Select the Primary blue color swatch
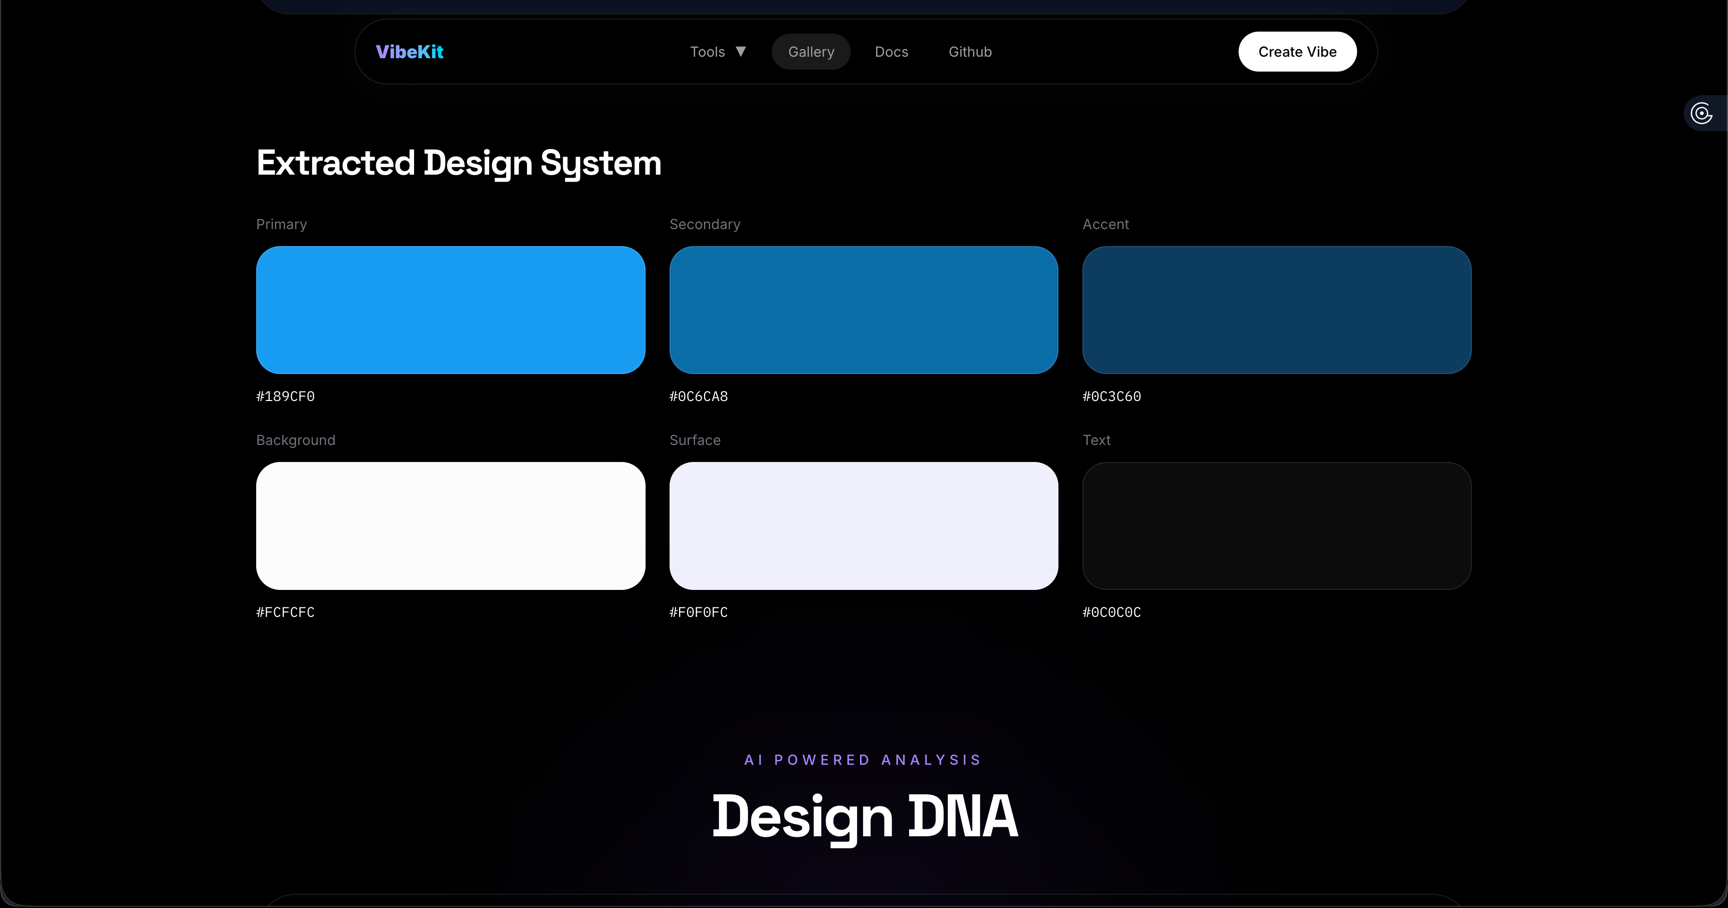Image resolution: width=1728 pixels, height=908 pixels. 450,310
